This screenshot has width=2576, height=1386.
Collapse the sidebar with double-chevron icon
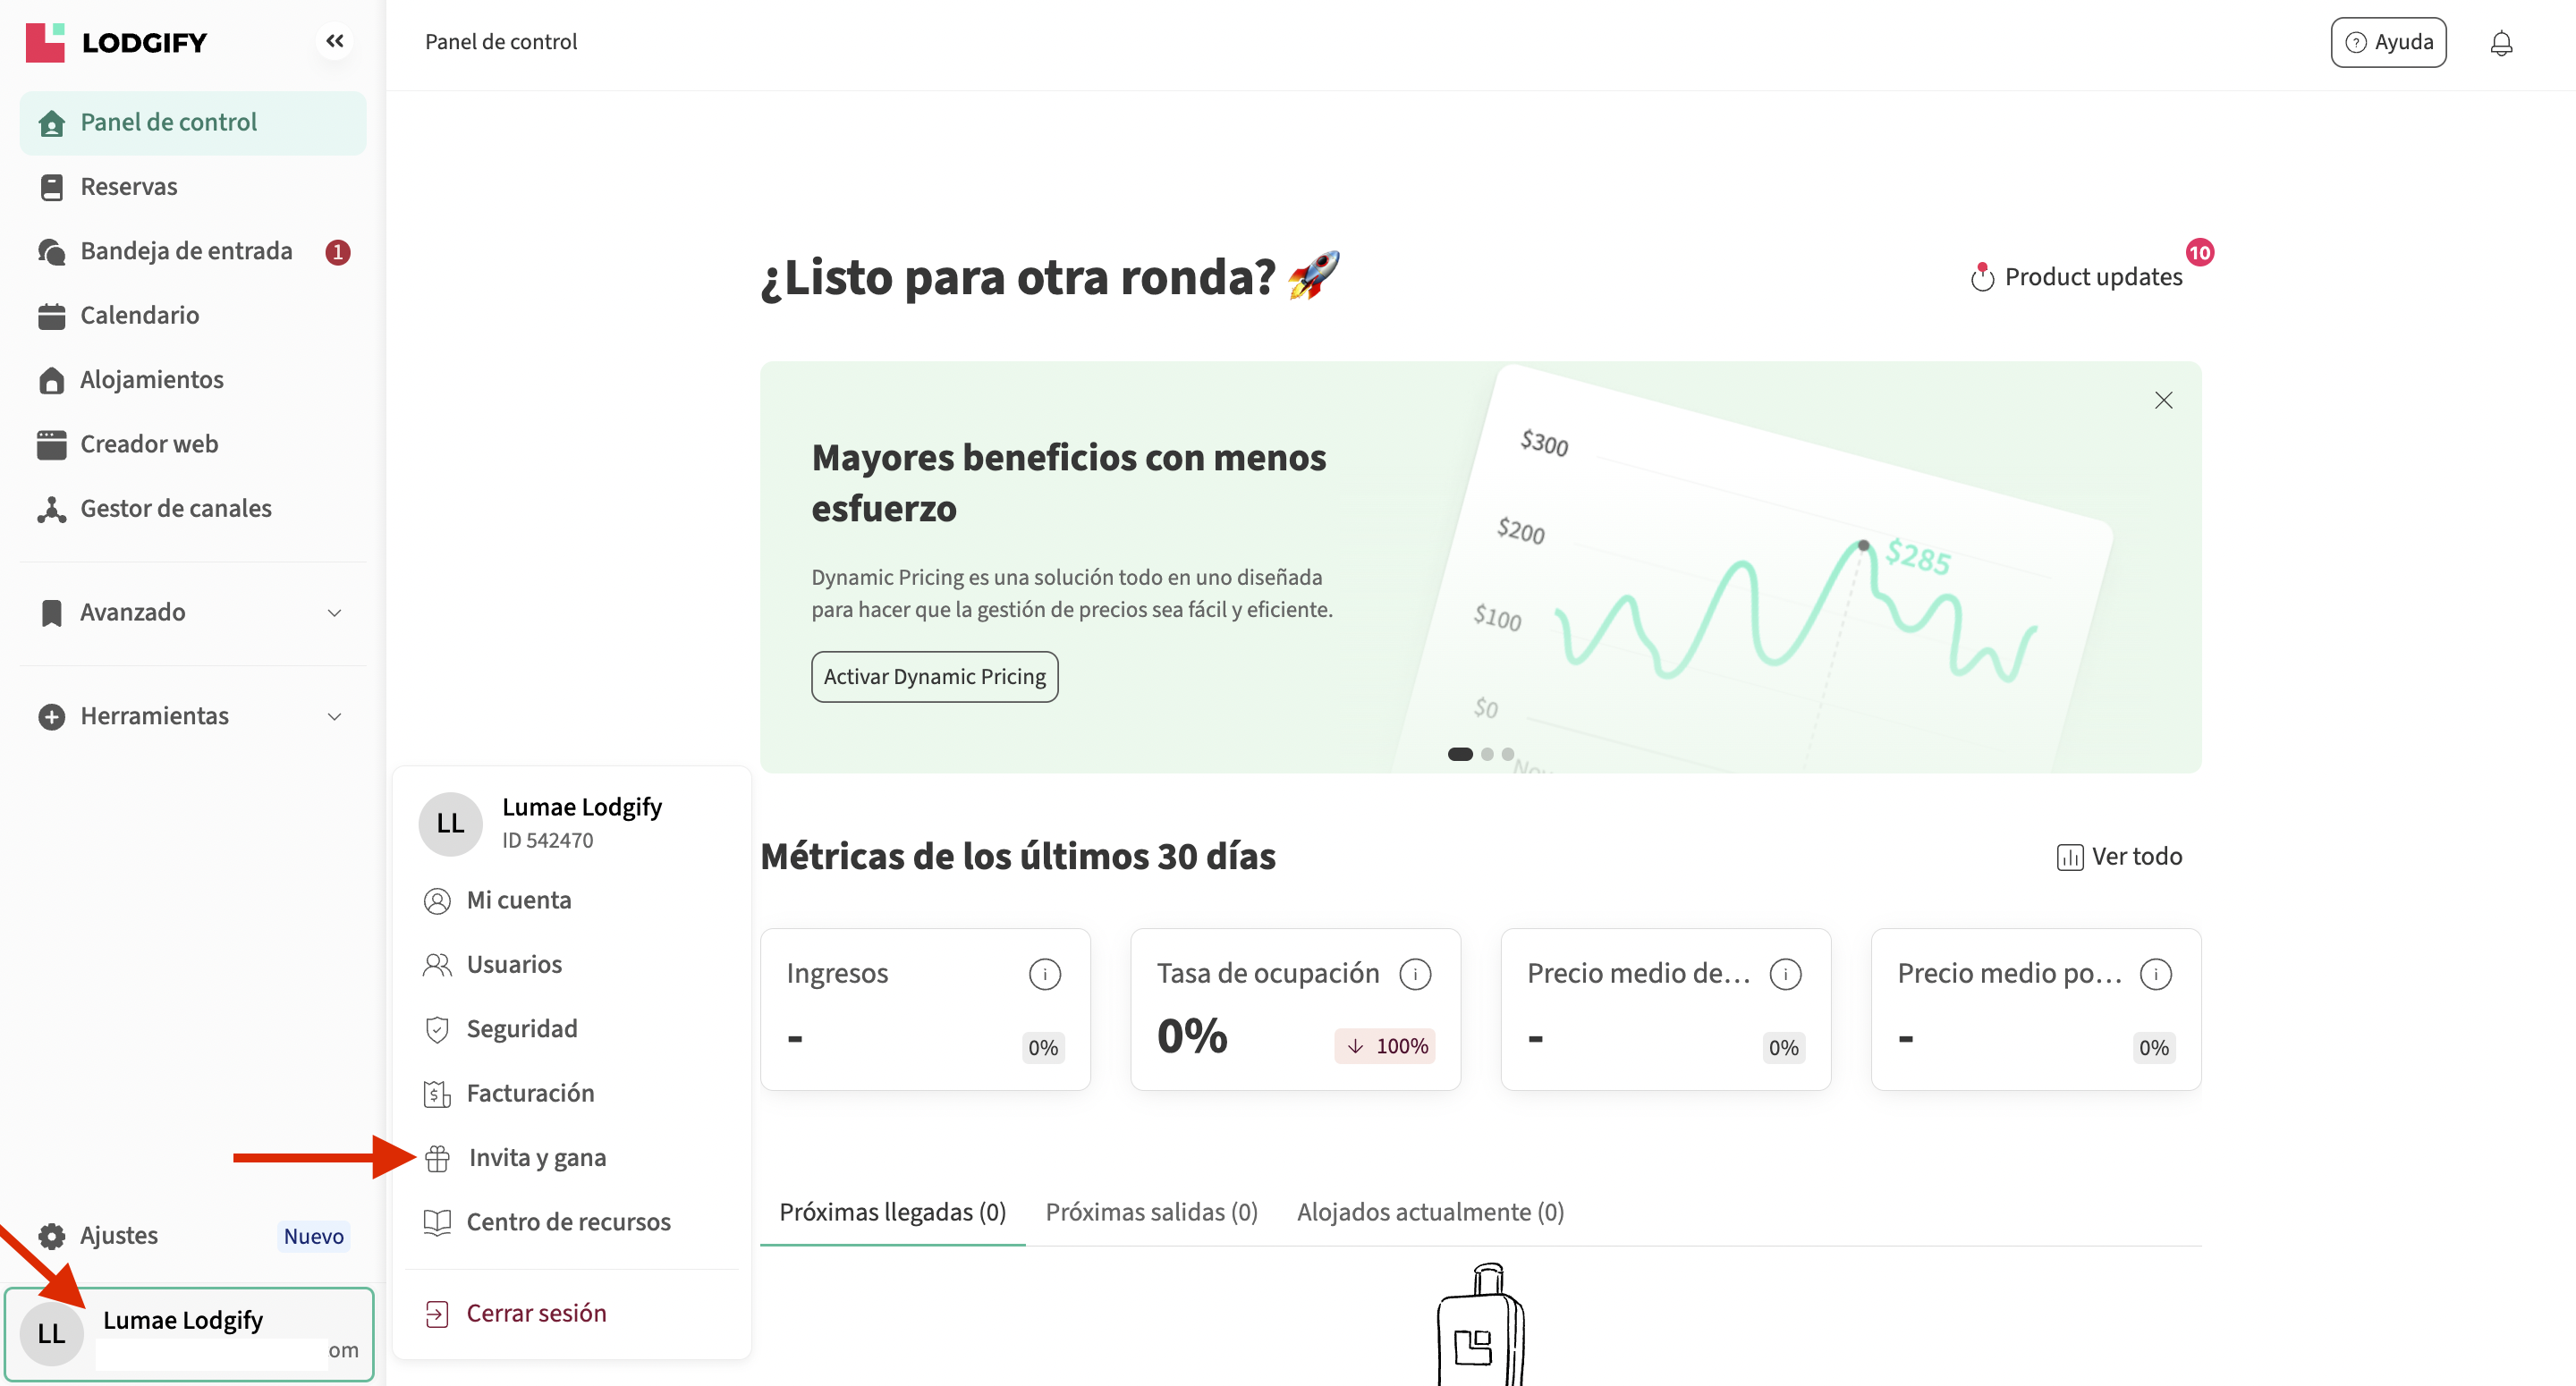point(334,41)
